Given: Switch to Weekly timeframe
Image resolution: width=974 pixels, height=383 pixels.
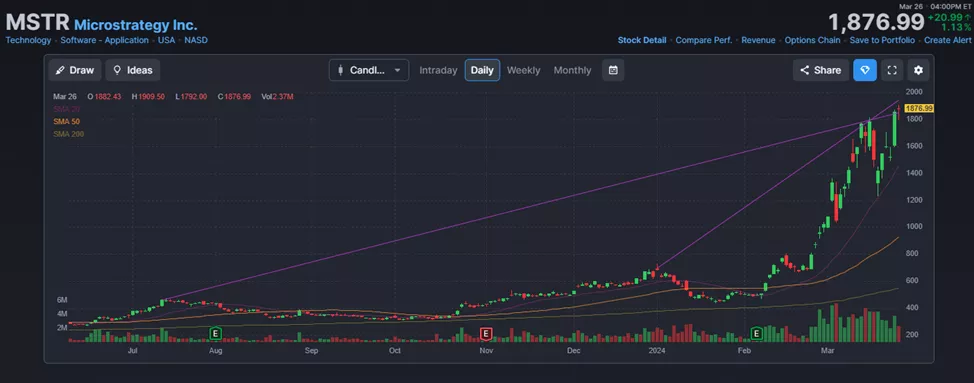Looking at the screenshot, I should tap(524, 70).
